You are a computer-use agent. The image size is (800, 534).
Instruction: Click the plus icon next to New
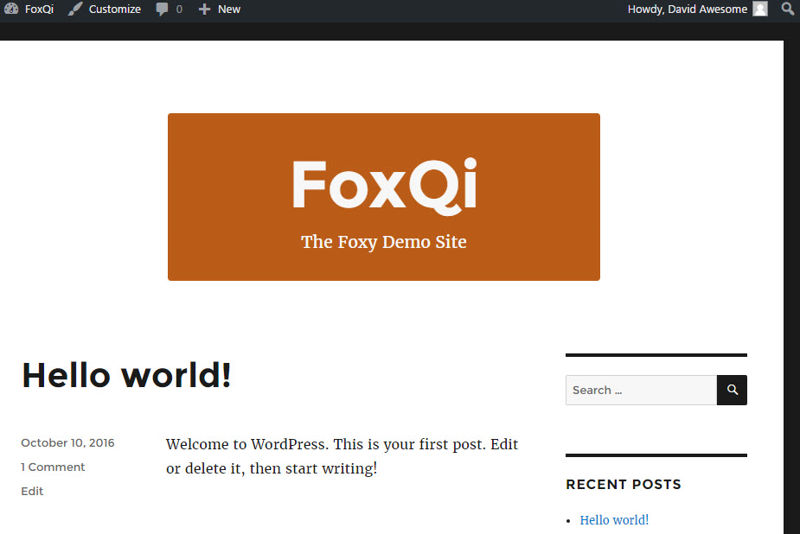(204, 9)
